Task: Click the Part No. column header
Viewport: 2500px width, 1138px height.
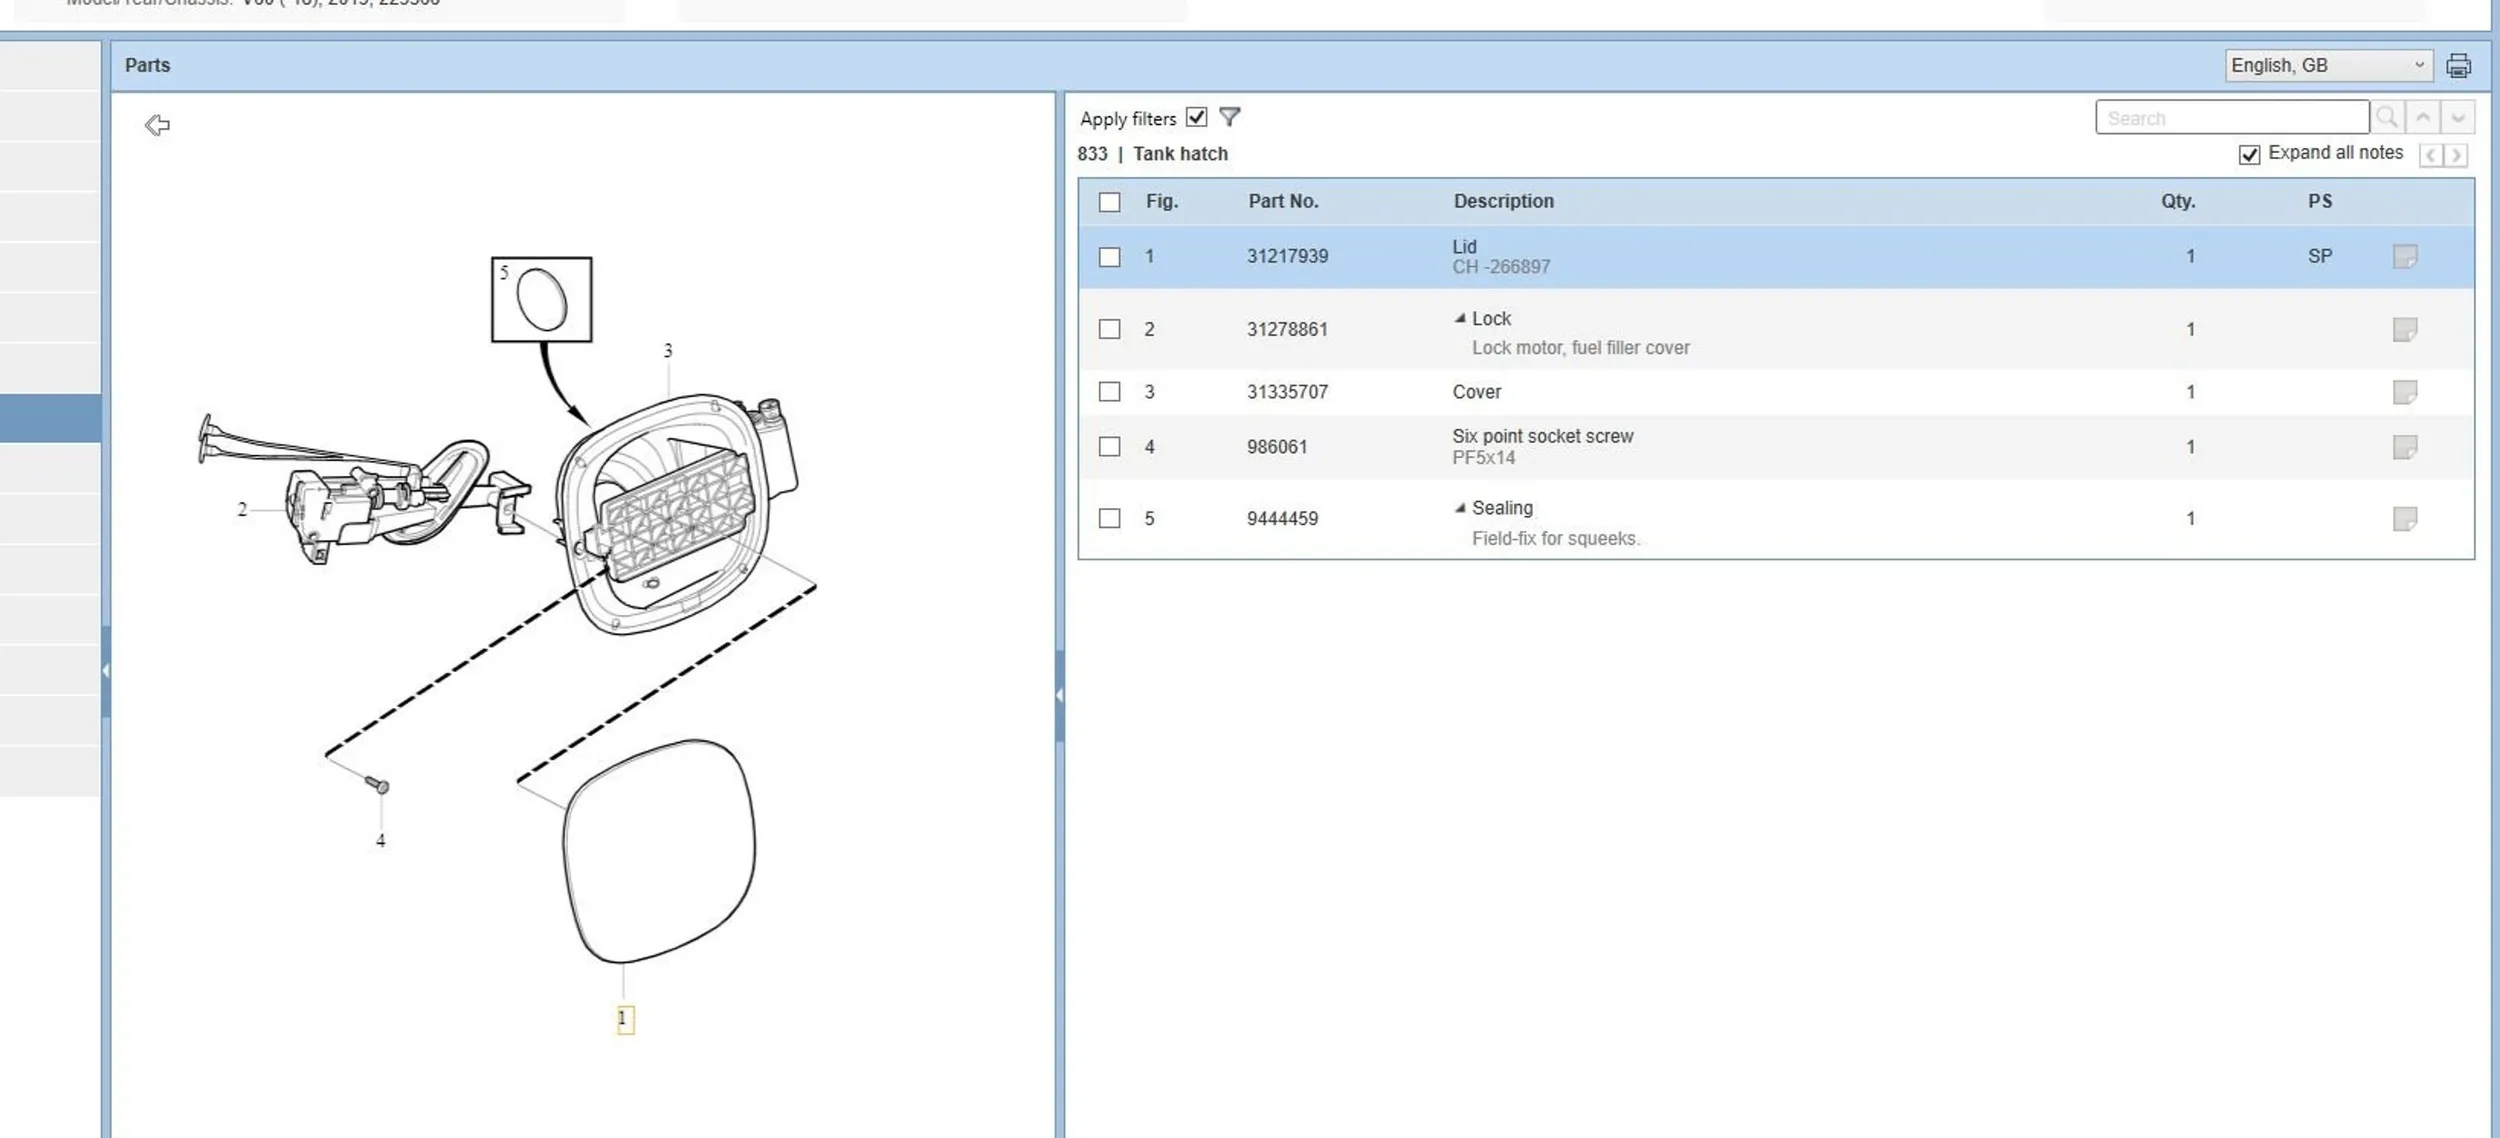Action: click(x=1283, y=201)
